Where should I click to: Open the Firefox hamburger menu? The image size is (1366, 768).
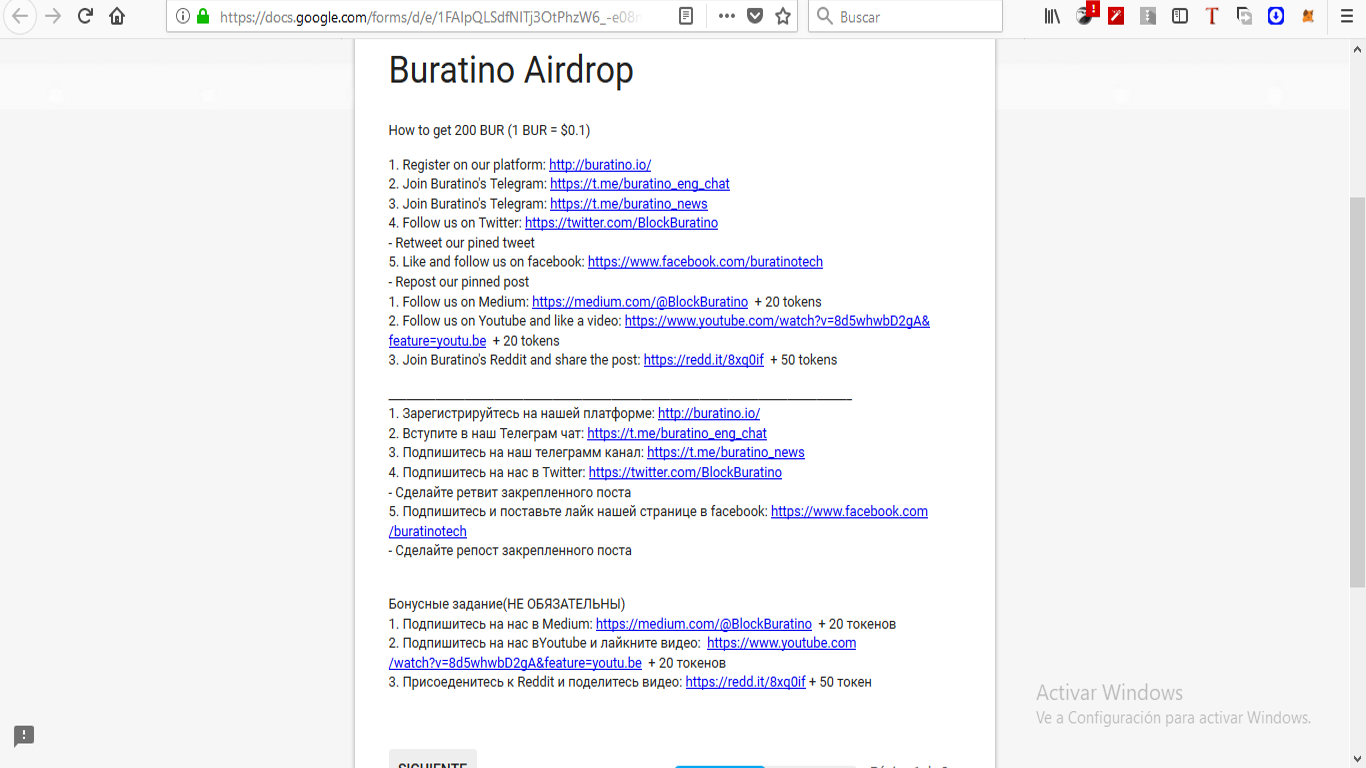click(x=1346, y=16)
